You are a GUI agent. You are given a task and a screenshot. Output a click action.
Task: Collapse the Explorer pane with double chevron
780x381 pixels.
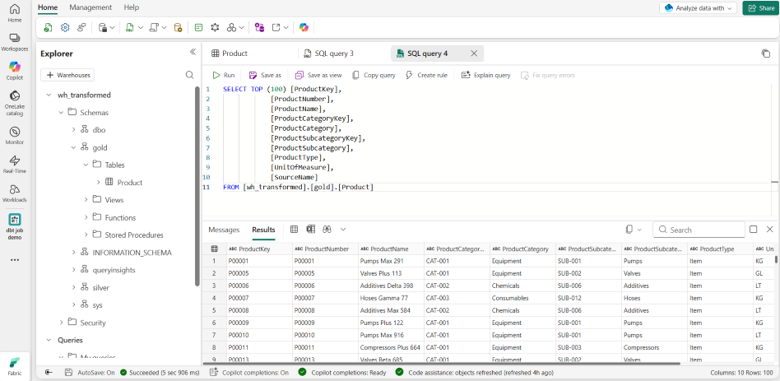[193, 52]
